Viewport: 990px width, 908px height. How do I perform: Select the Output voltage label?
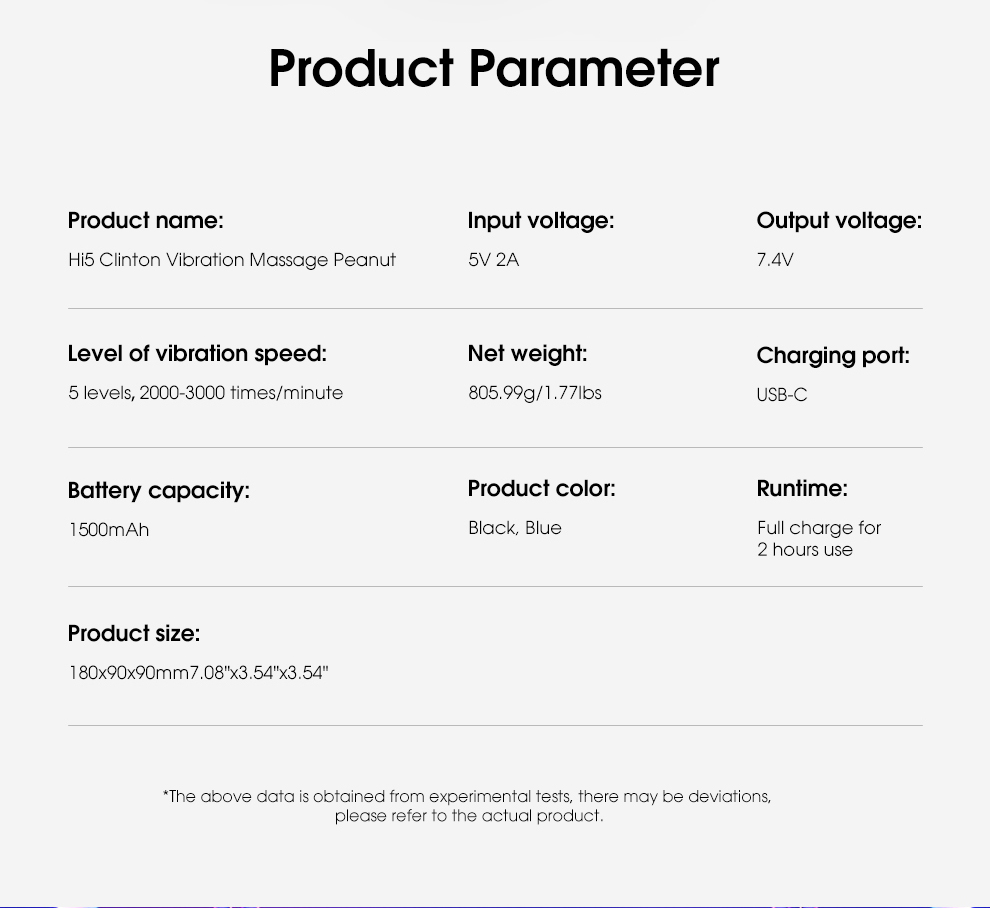coord(839,220)
